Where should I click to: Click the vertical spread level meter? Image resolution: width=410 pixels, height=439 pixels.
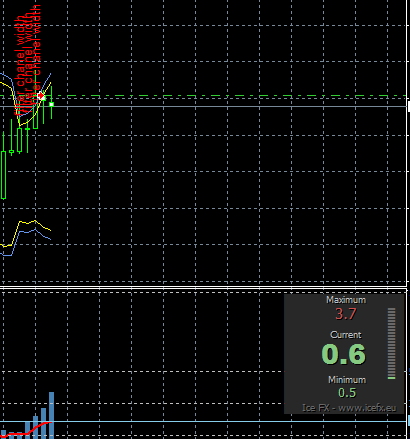(391, 344)
